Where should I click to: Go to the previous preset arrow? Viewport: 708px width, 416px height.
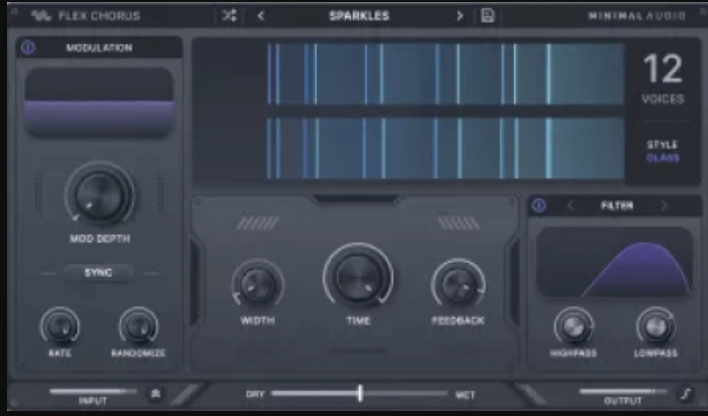coord(261,16)
